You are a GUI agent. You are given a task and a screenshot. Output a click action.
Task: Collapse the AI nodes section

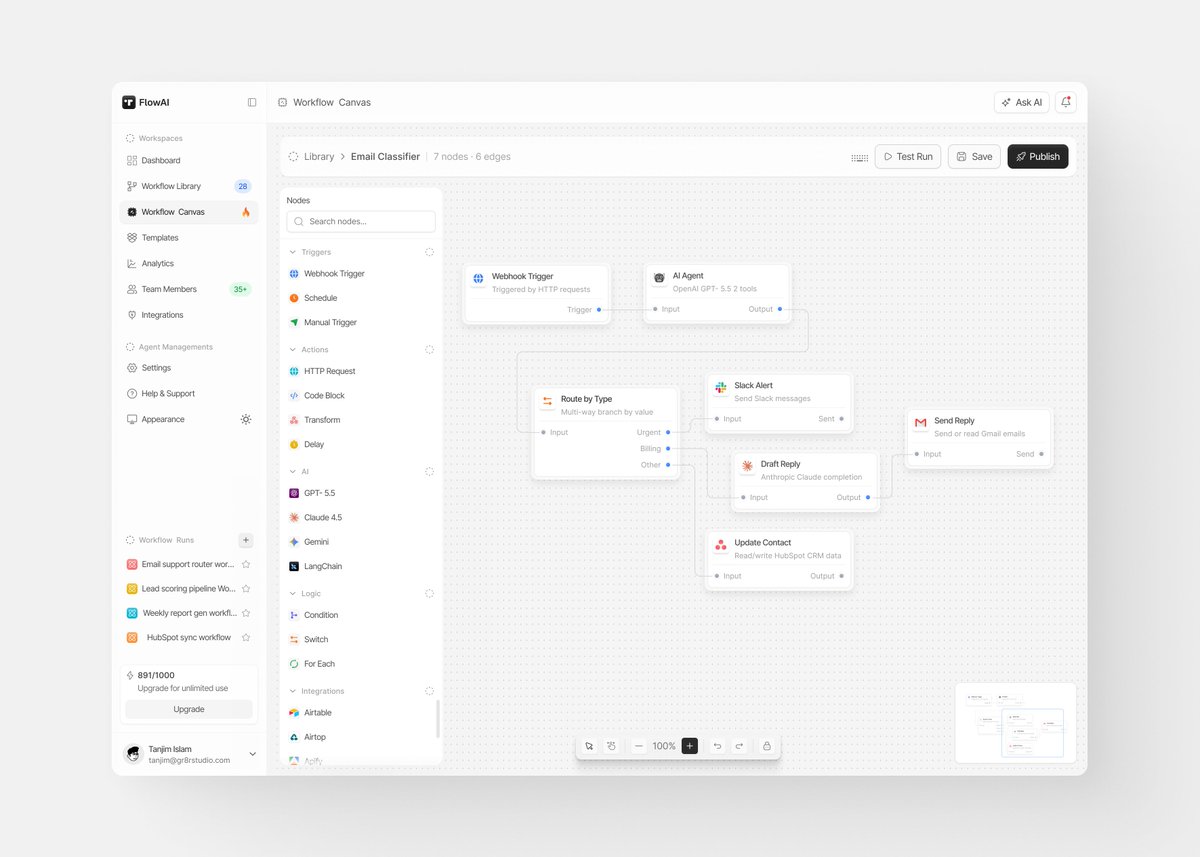(x=293, y=471)
